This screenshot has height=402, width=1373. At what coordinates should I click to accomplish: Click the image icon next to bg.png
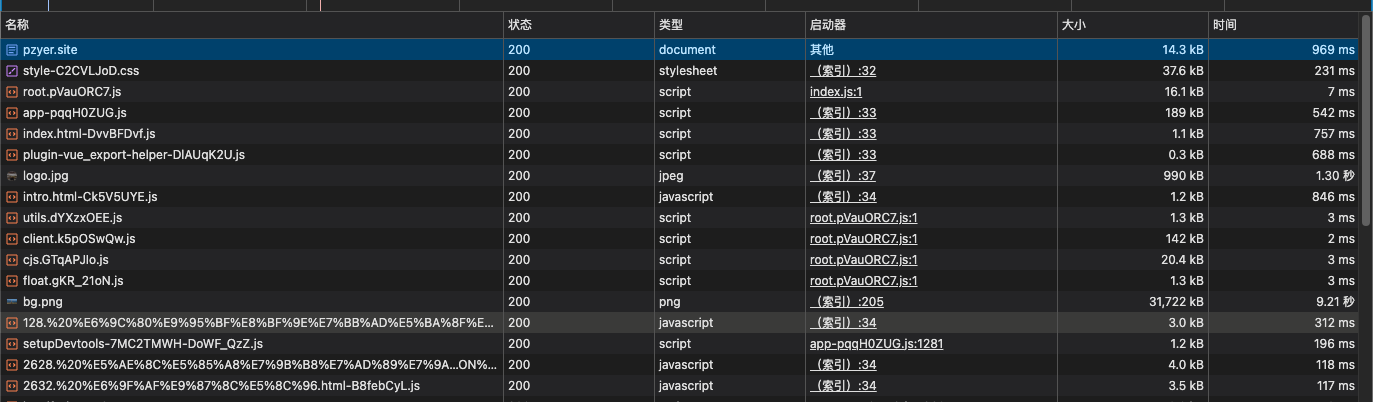(x=11, y=302)
